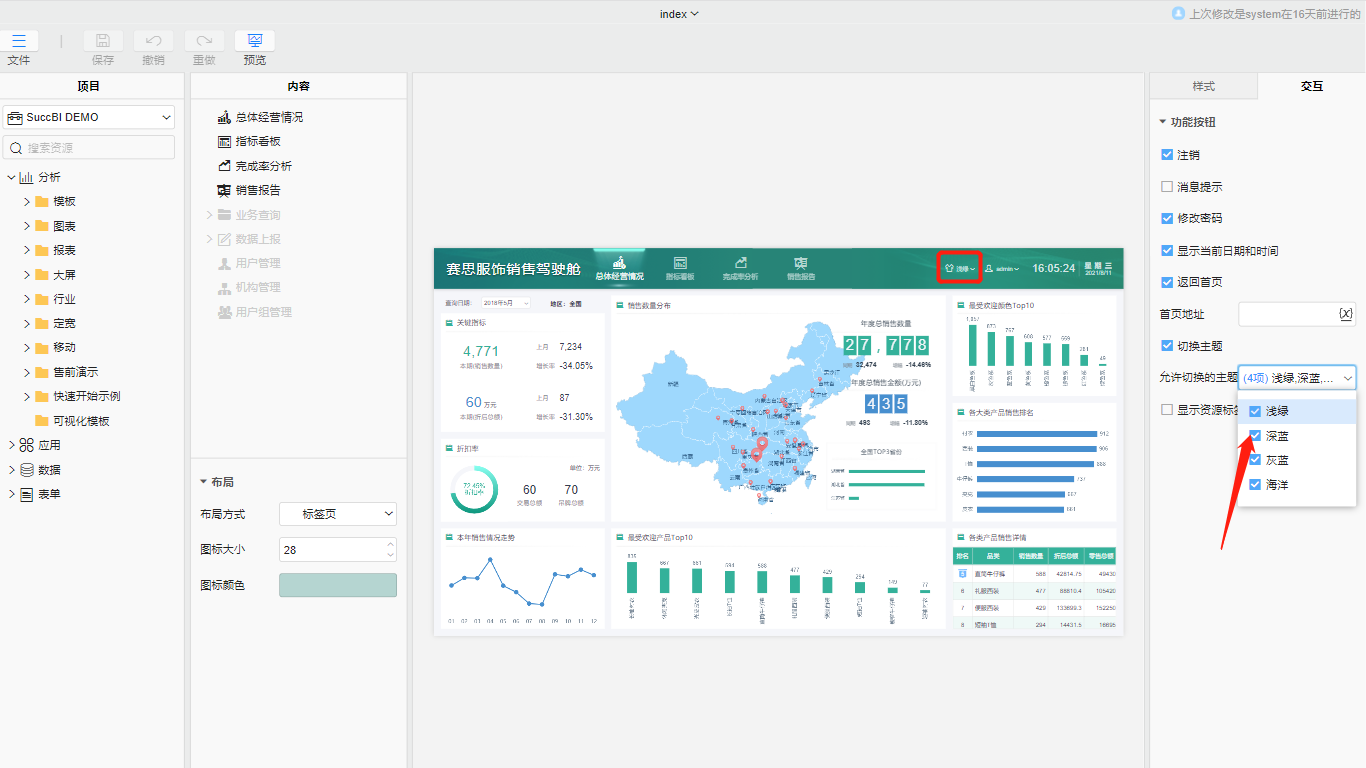
Task: Uncheck the 注销 checkbox
Action: point(1166,155)
